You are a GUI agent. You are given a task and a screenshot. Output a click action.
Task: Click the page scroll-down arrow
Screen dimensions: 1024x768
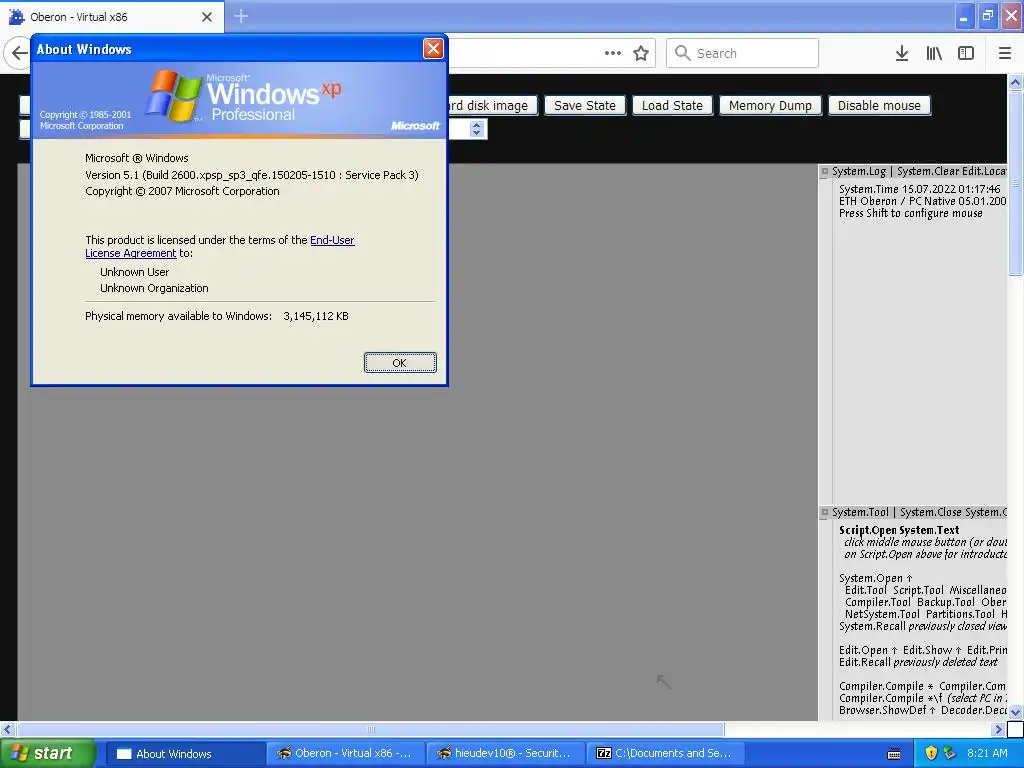(1016, 712)
